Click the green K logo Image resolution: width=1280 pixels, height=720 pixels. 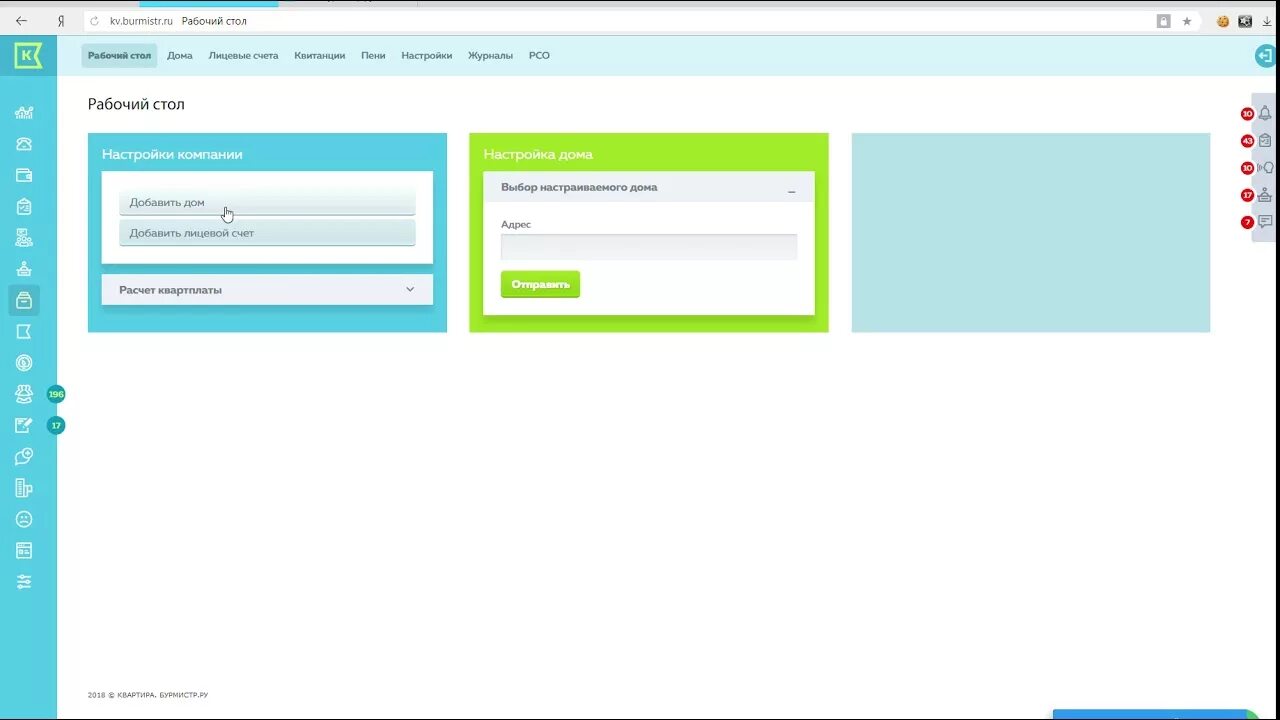(28, 56)
